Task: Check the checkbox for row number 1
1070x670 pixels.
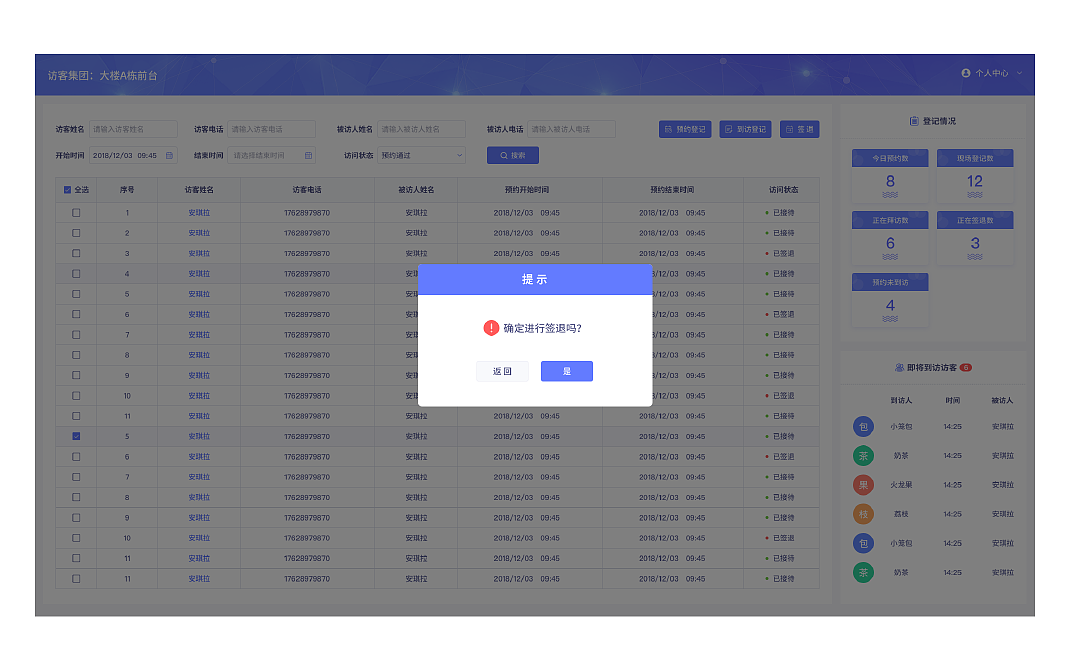Action: click(x=76, y=213)
